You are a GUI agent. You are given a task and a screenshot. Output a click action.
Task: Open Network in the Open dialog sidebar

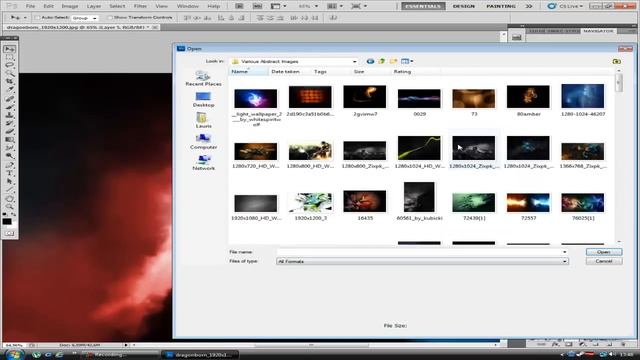click(x=203, y=162)
